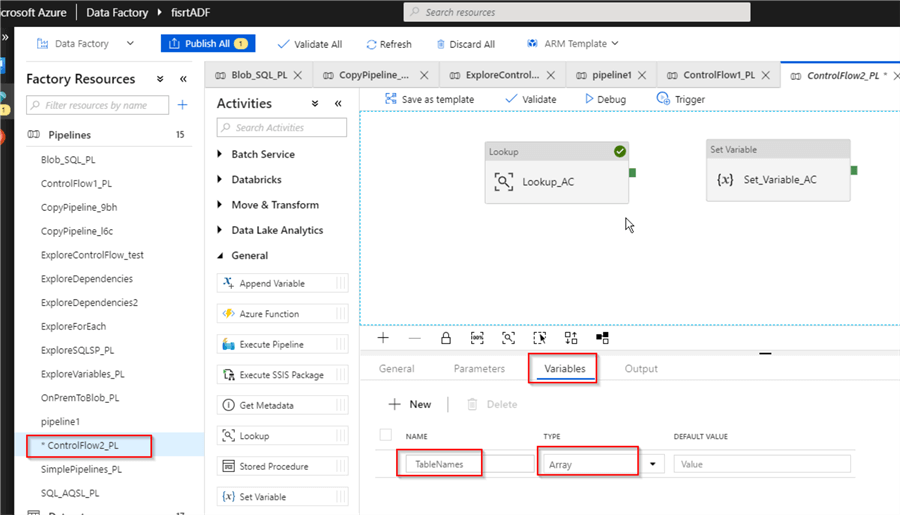Screen dimensions: 900x515
Task: Click the canvas zoom in plus icon
Action: pos(383,338)
